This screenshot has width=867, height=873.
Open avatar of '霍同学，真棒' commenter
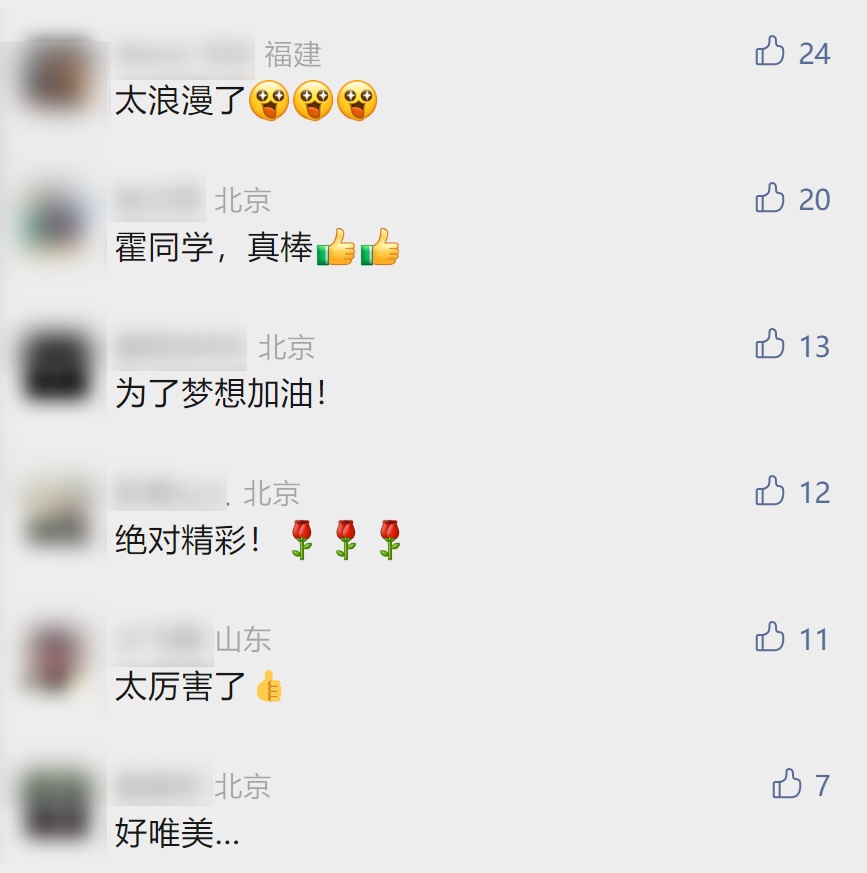point(58,222)
